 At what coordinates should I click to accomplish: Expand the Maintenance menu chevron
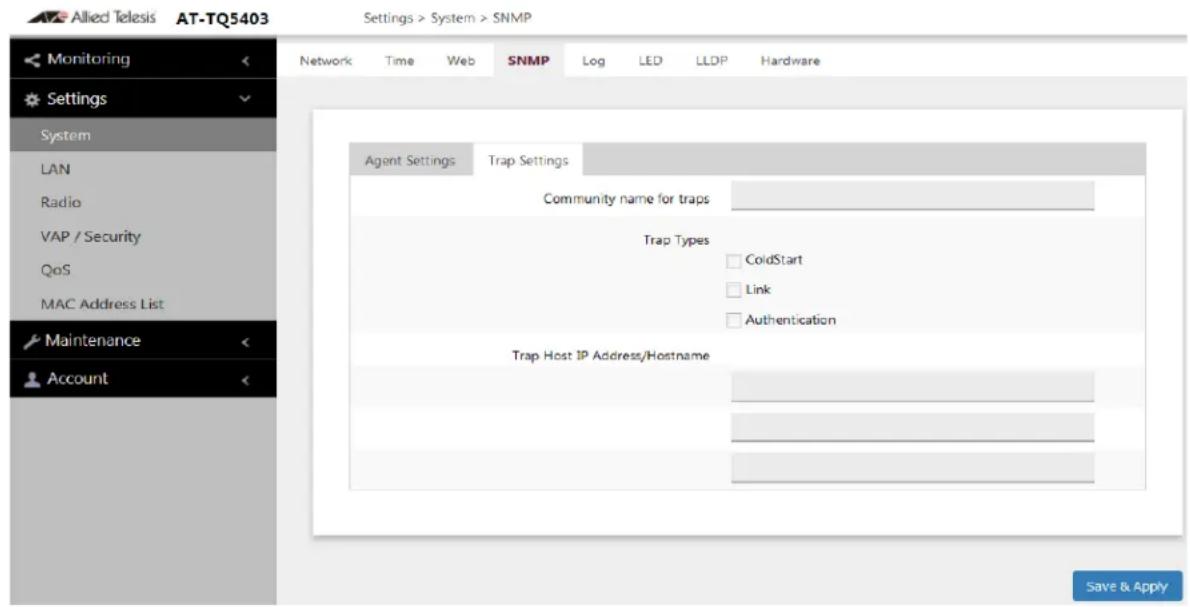[x=244, y=342]
